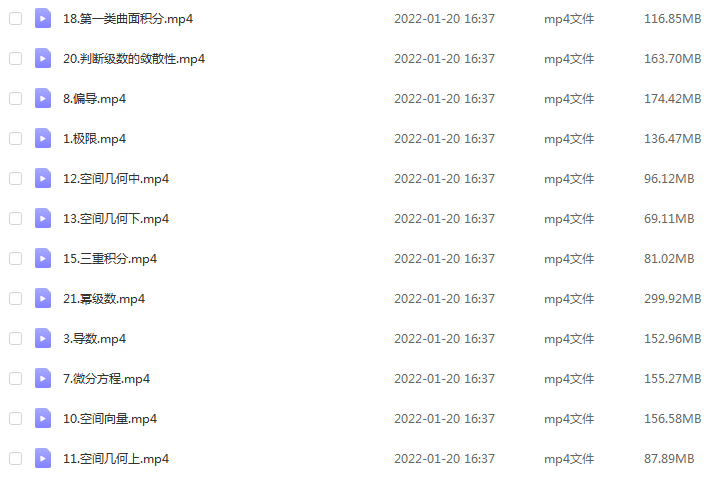Check the box beside 21.幂级数.mp4

[x=16, y=298]
